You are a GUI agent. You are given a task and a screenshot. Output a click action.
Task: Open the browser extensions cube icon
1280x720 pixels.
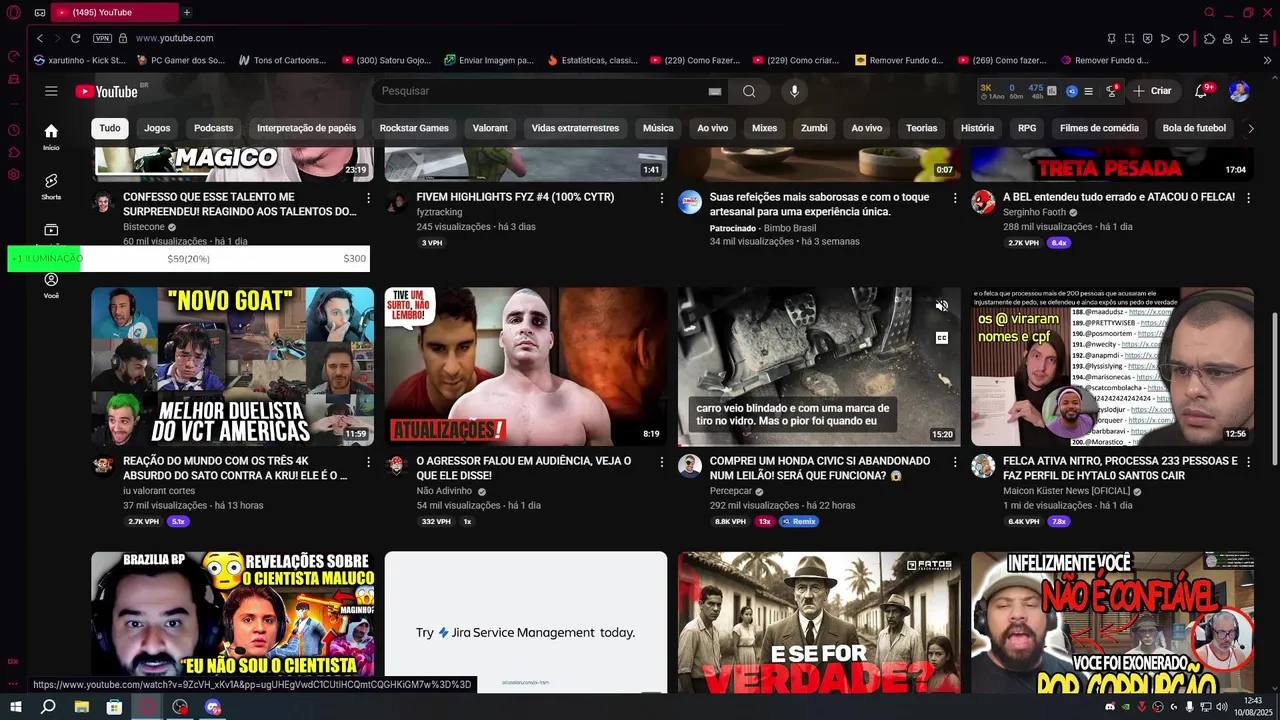pyautogui.click(x=1209, y=38)
